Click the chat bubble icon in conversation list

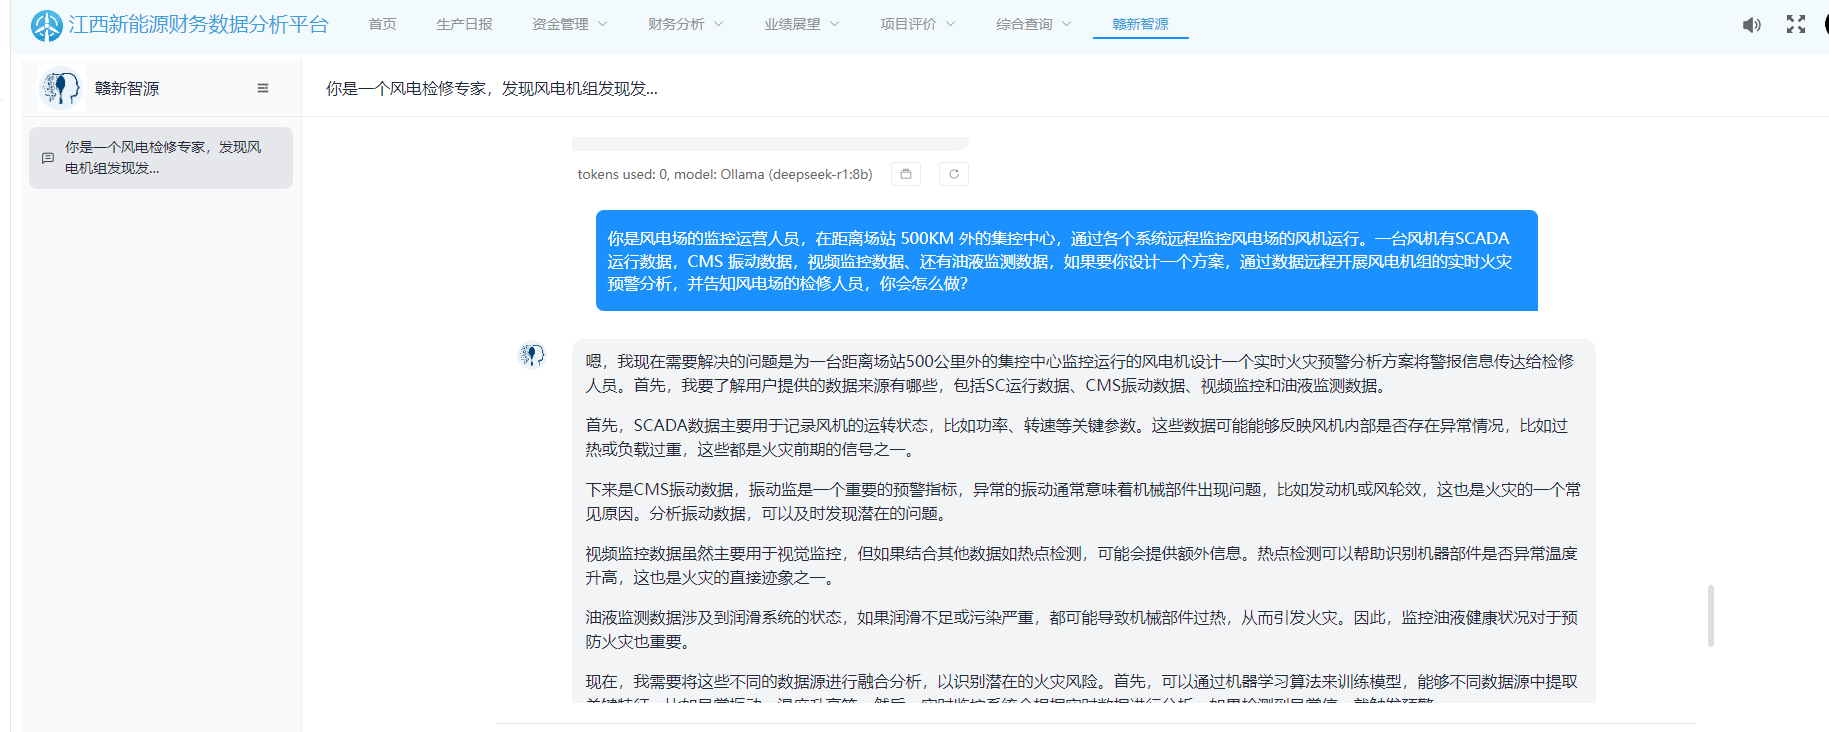(48, 158)
